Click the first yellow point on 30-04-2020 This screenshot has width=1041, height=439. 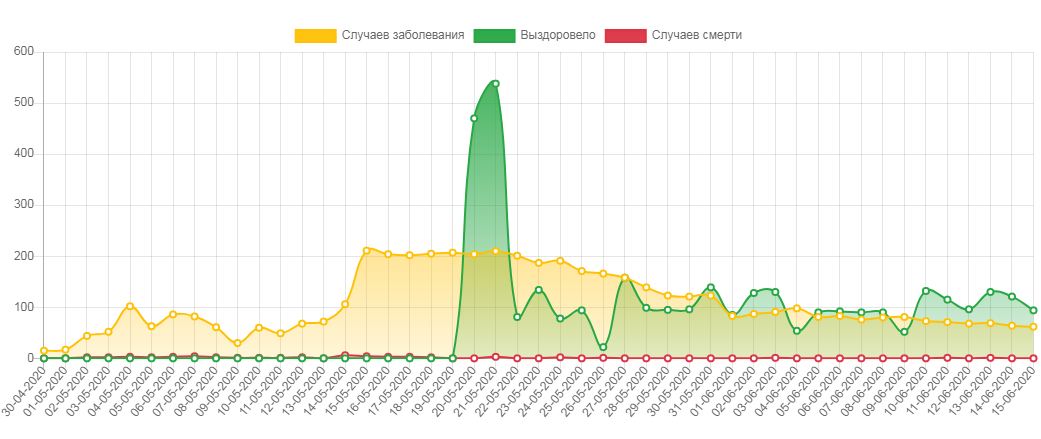[44, 351]
